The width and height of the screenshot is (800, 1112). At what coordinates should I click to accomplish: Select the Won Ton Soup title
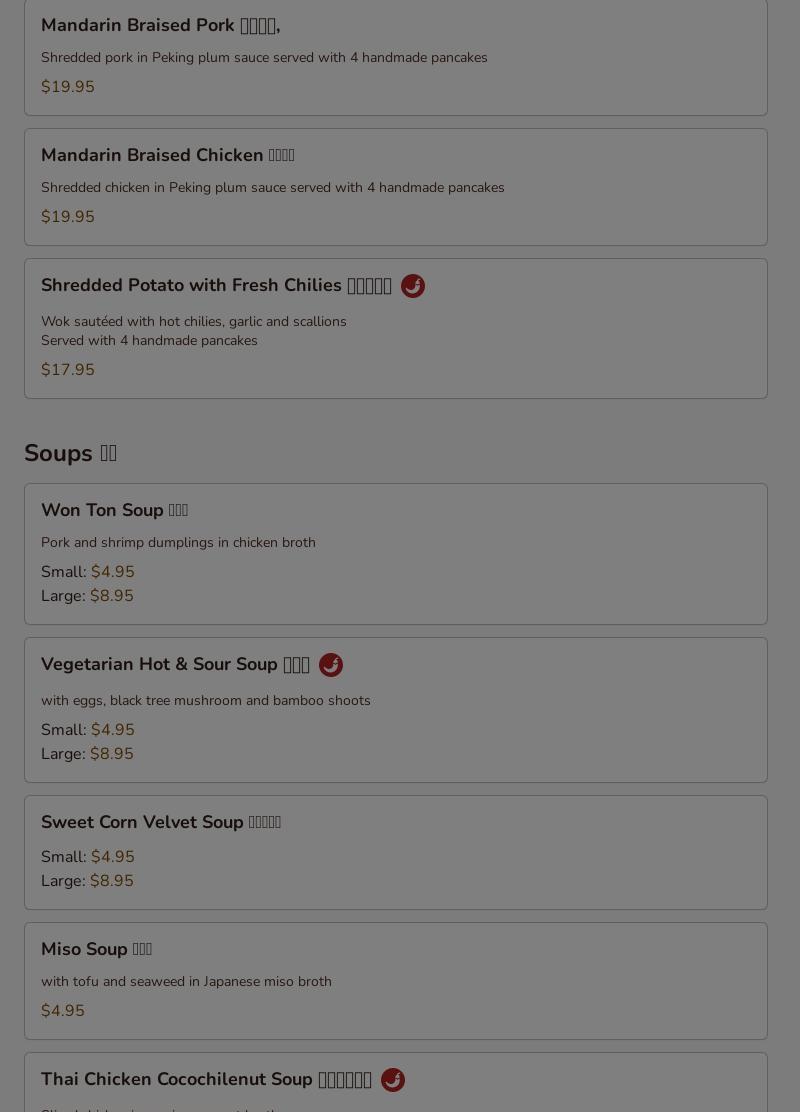tap(114, 511)
